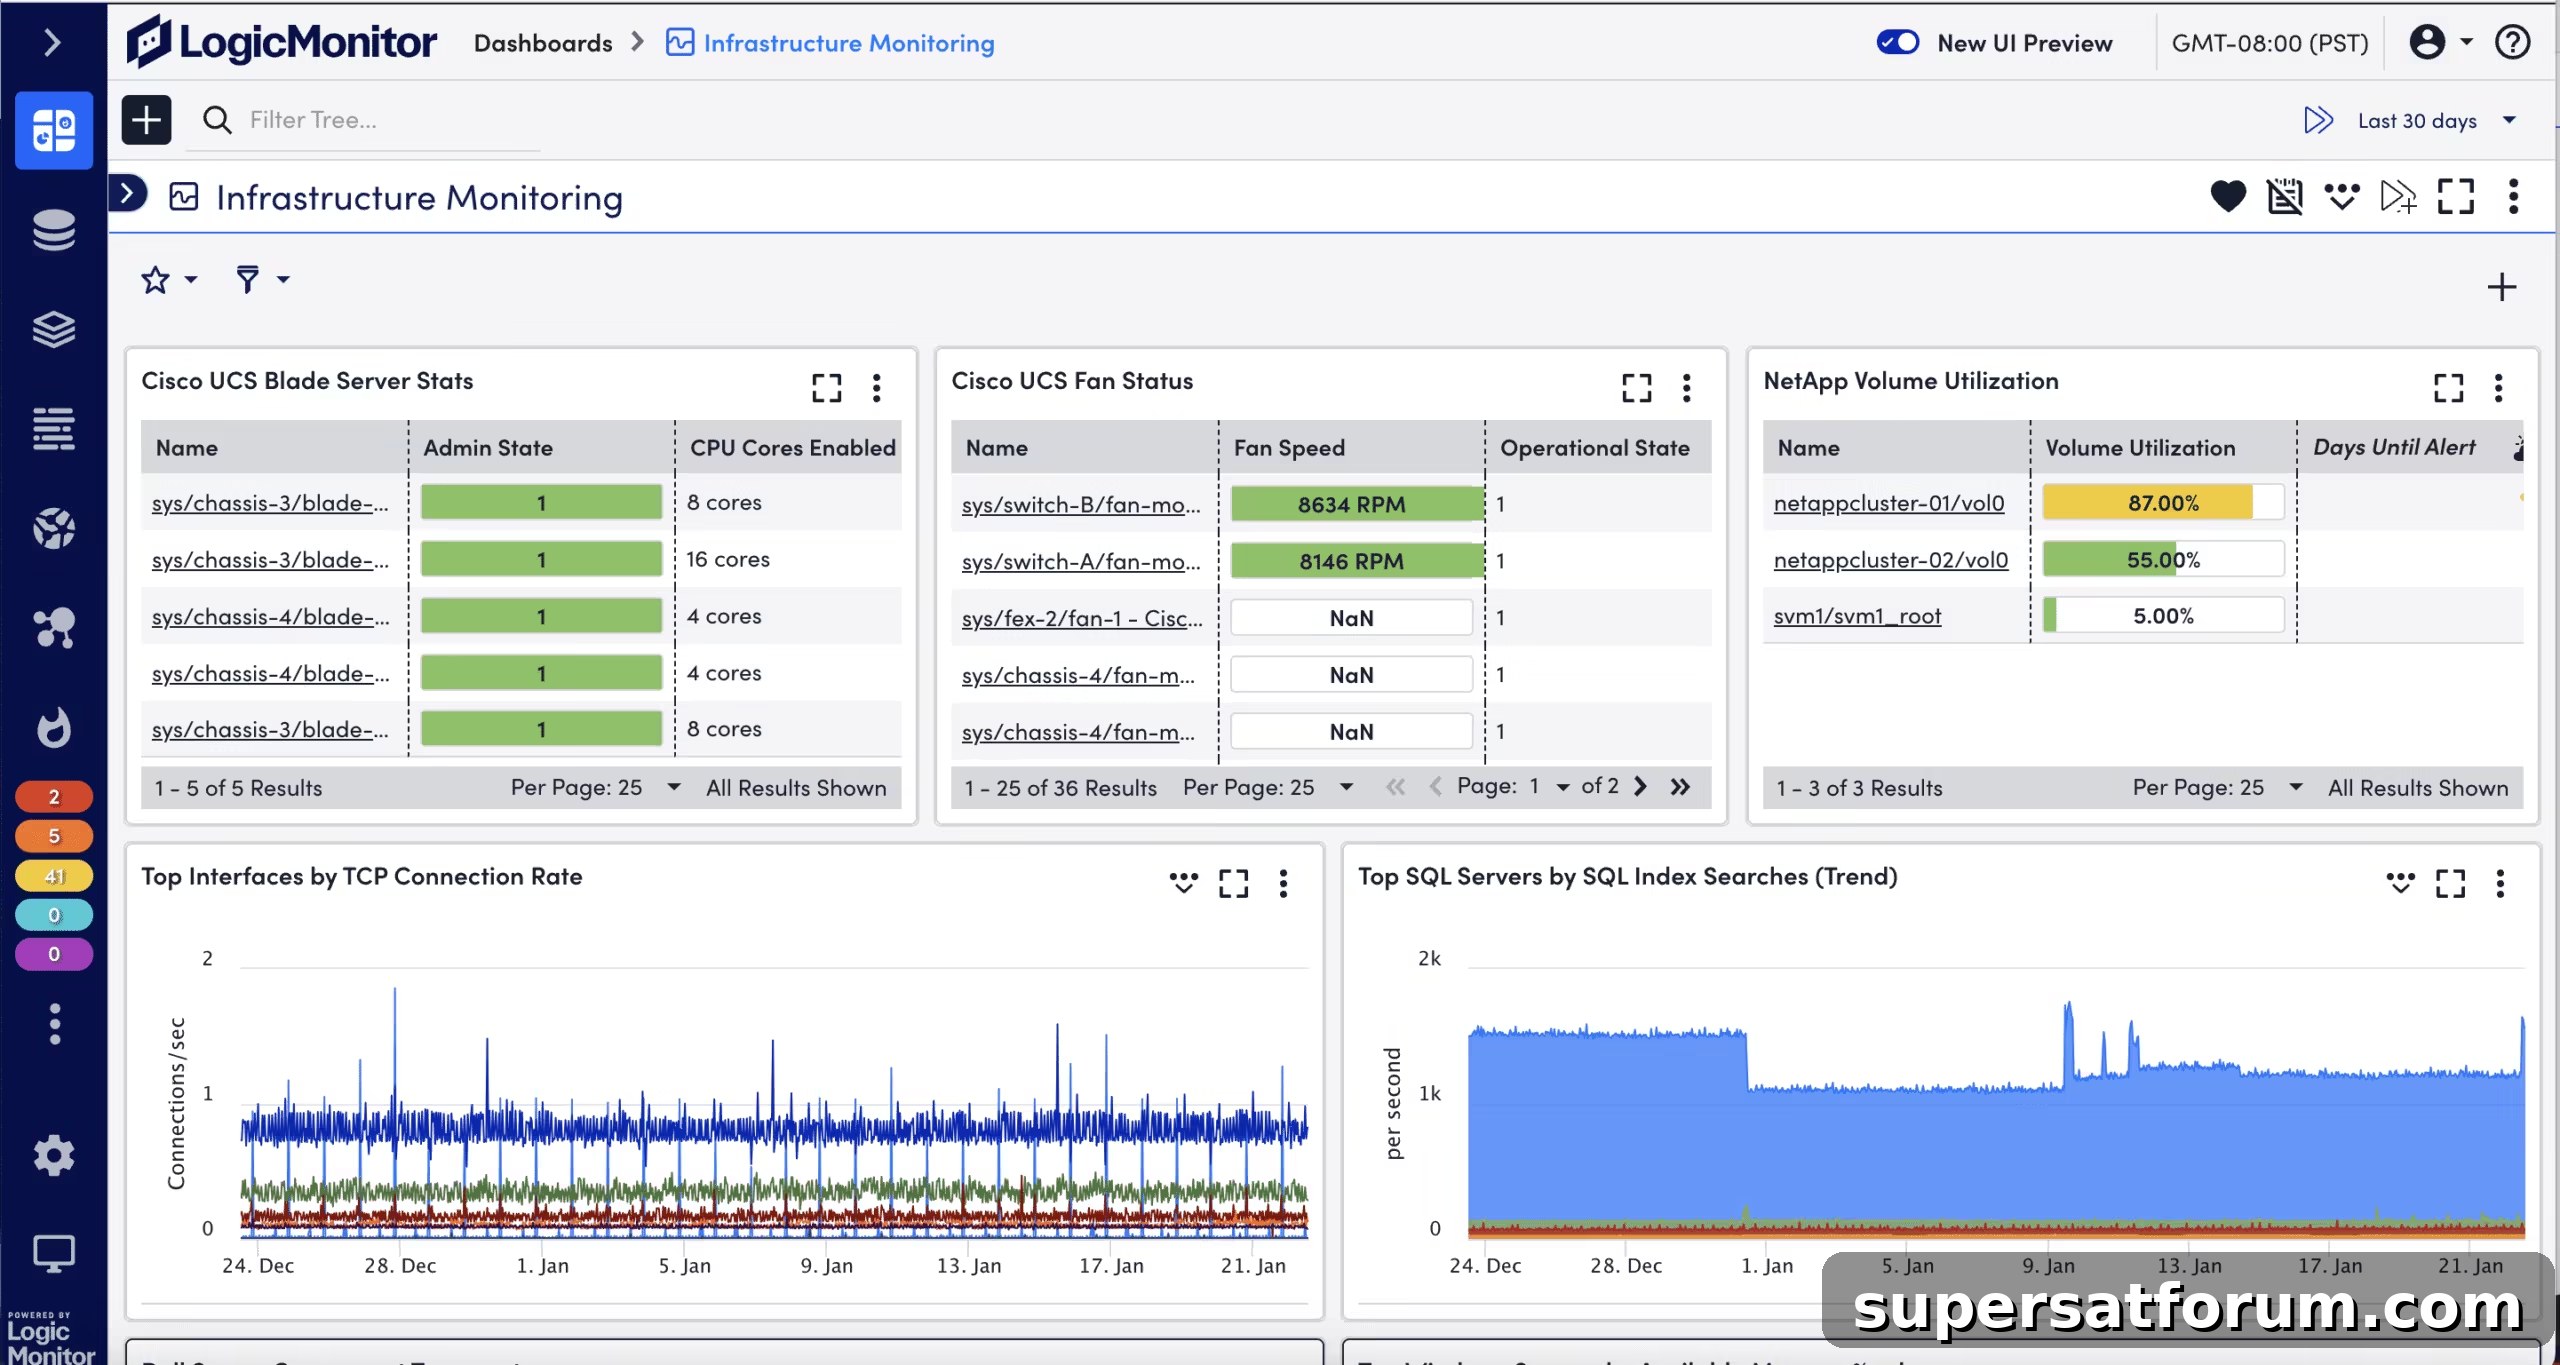The image size is (2560, 1365).
Task: Go to next page in Fan Status
Action: [1640, 787]
